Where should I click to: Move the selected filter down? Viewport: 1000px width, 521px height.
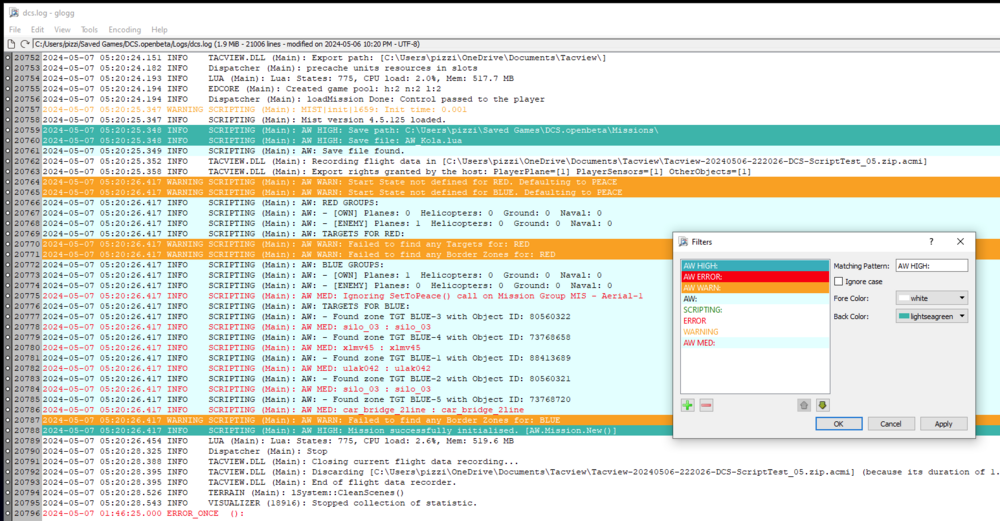click(x=822, y=406)
